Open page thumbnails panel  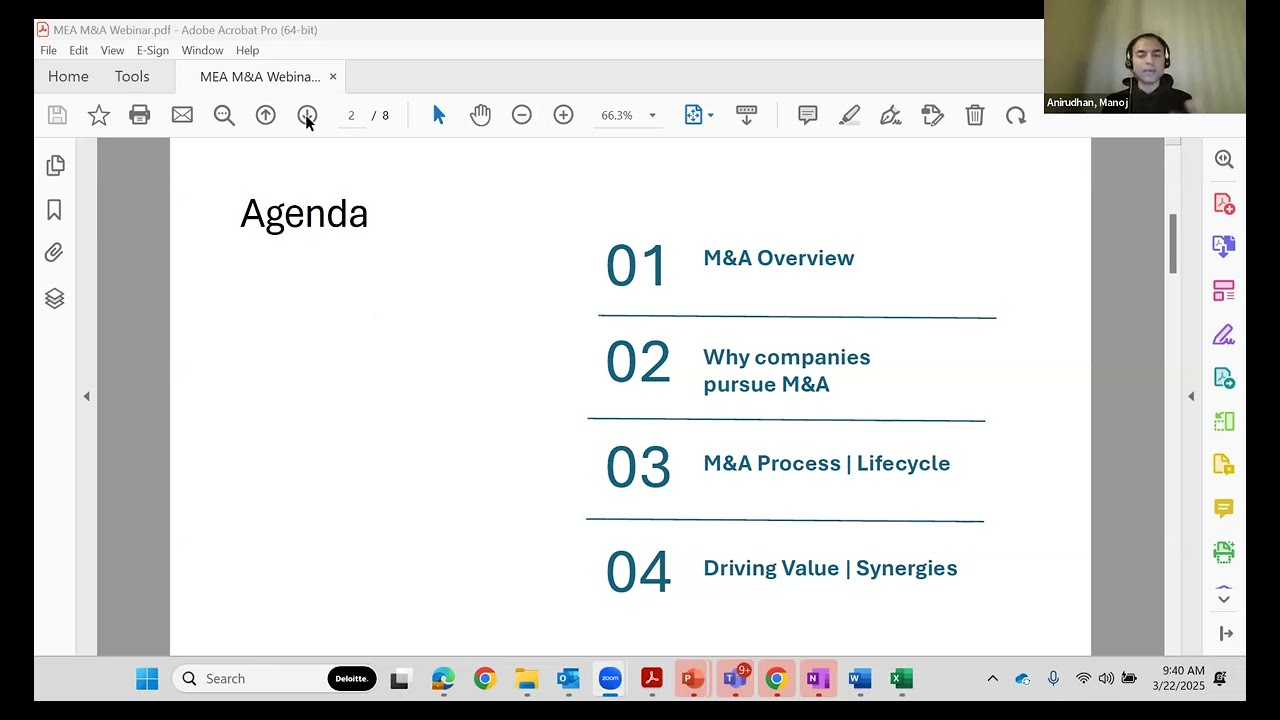pos(55,165)
